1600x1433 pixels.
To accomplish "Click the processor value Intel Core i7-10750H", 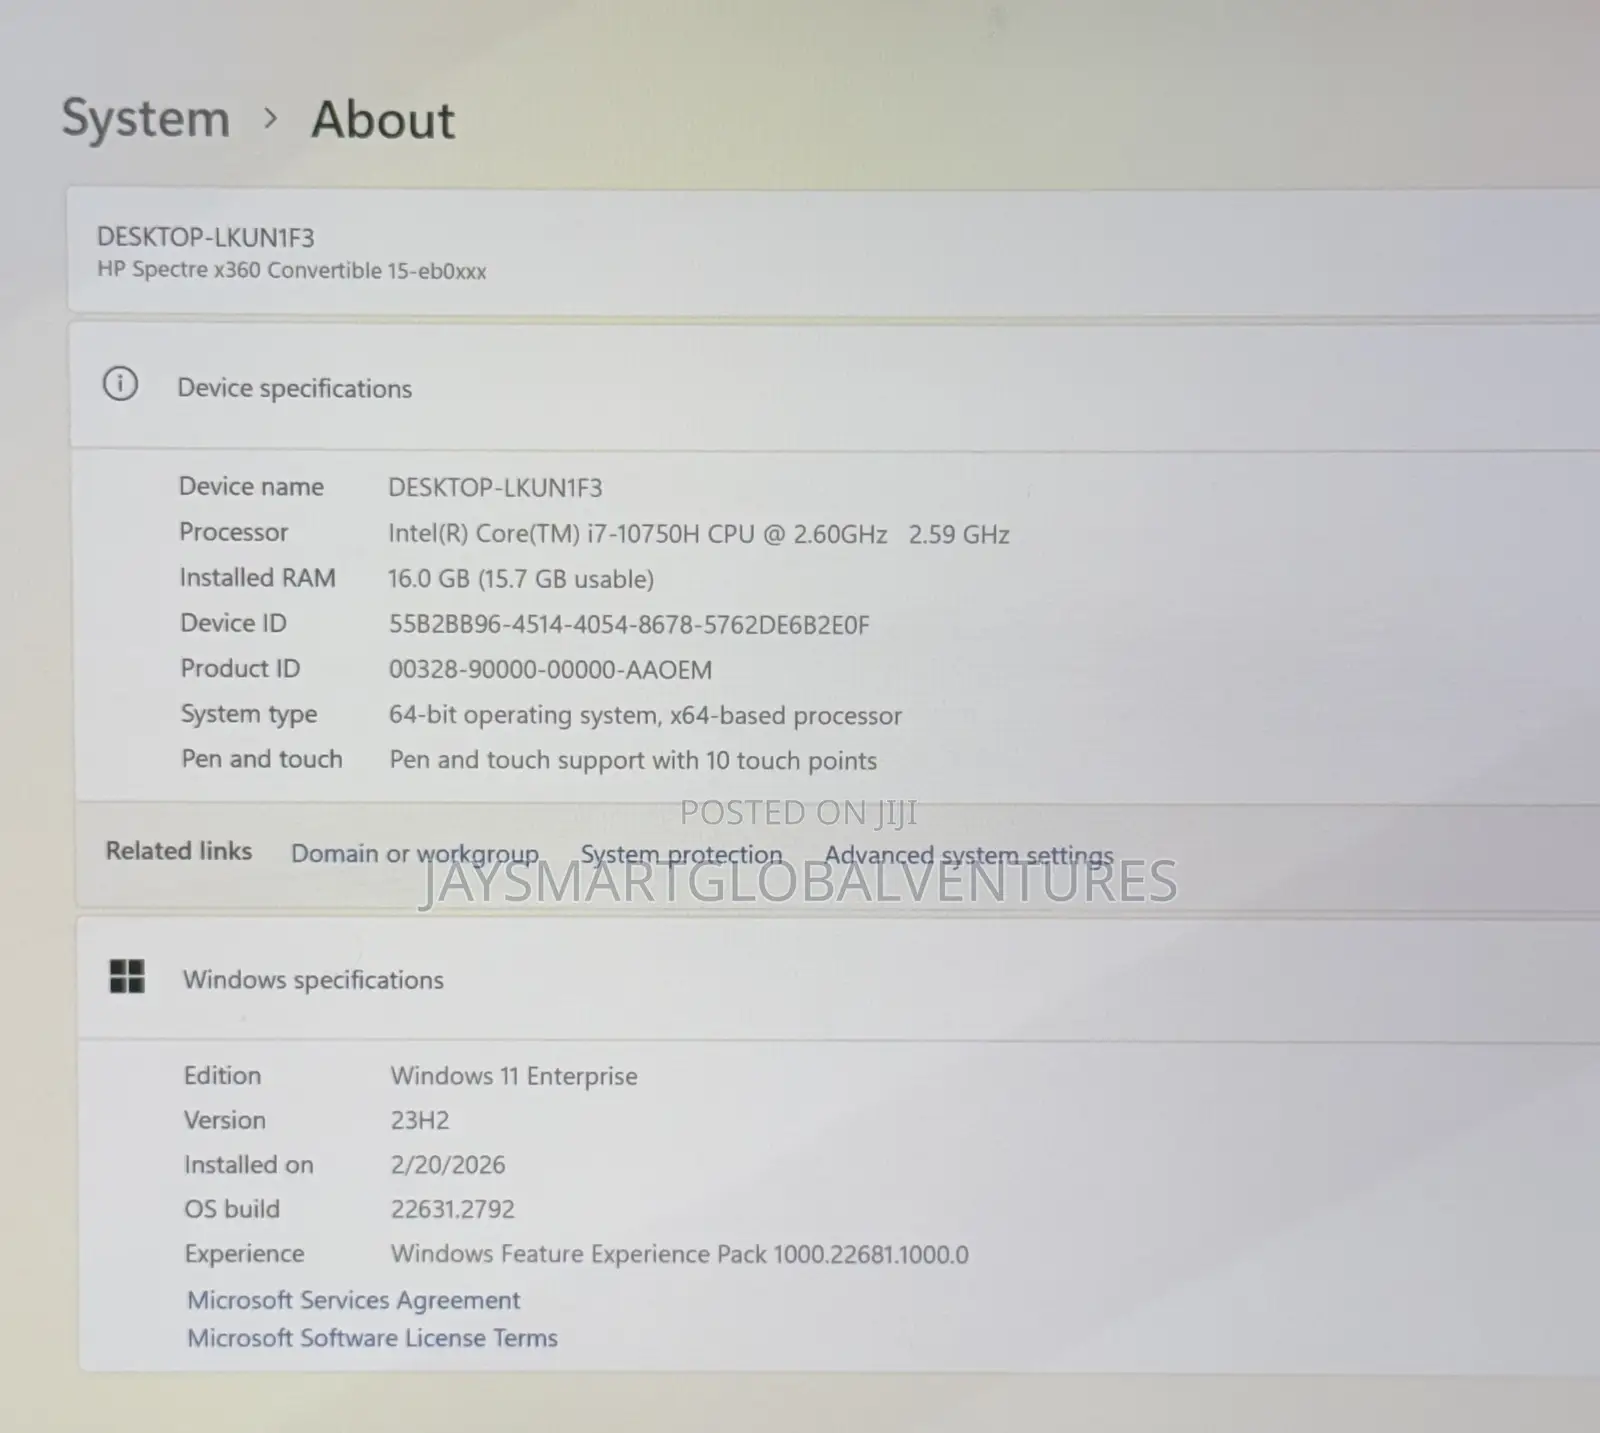I will click(x=699, y=534).
